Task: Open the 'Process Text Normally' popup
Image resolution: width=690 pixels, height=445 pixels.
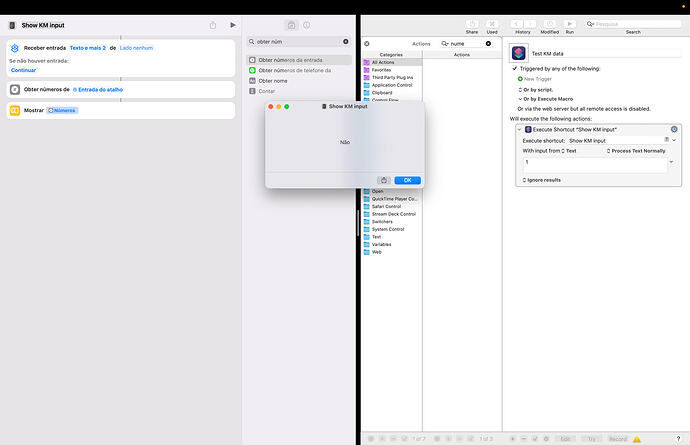Action: (636, 151)
